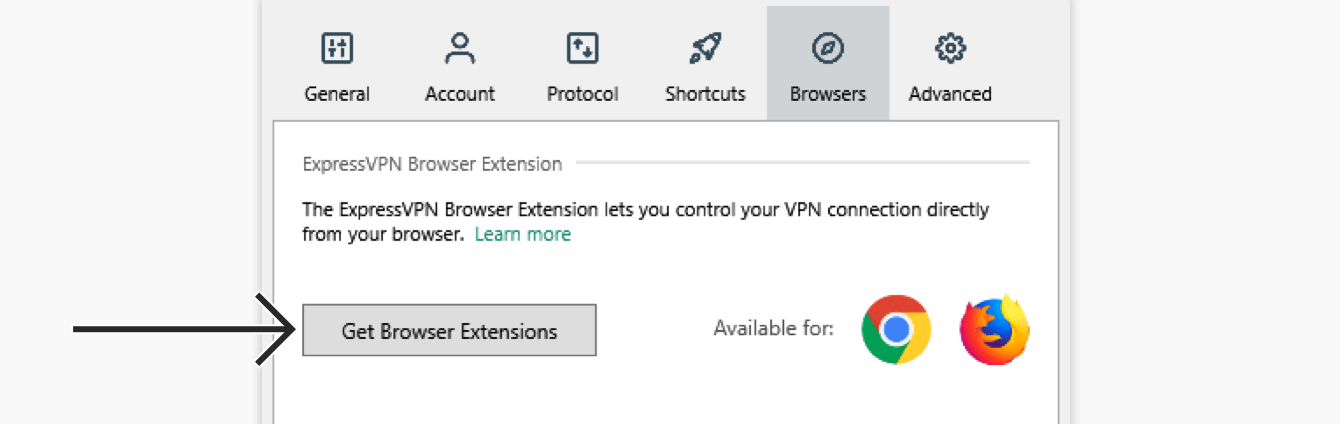The width and height of the screenshot is (1340, 424).
Task: Choose the Shortcuts rocket icon
Action: [705, 47]
